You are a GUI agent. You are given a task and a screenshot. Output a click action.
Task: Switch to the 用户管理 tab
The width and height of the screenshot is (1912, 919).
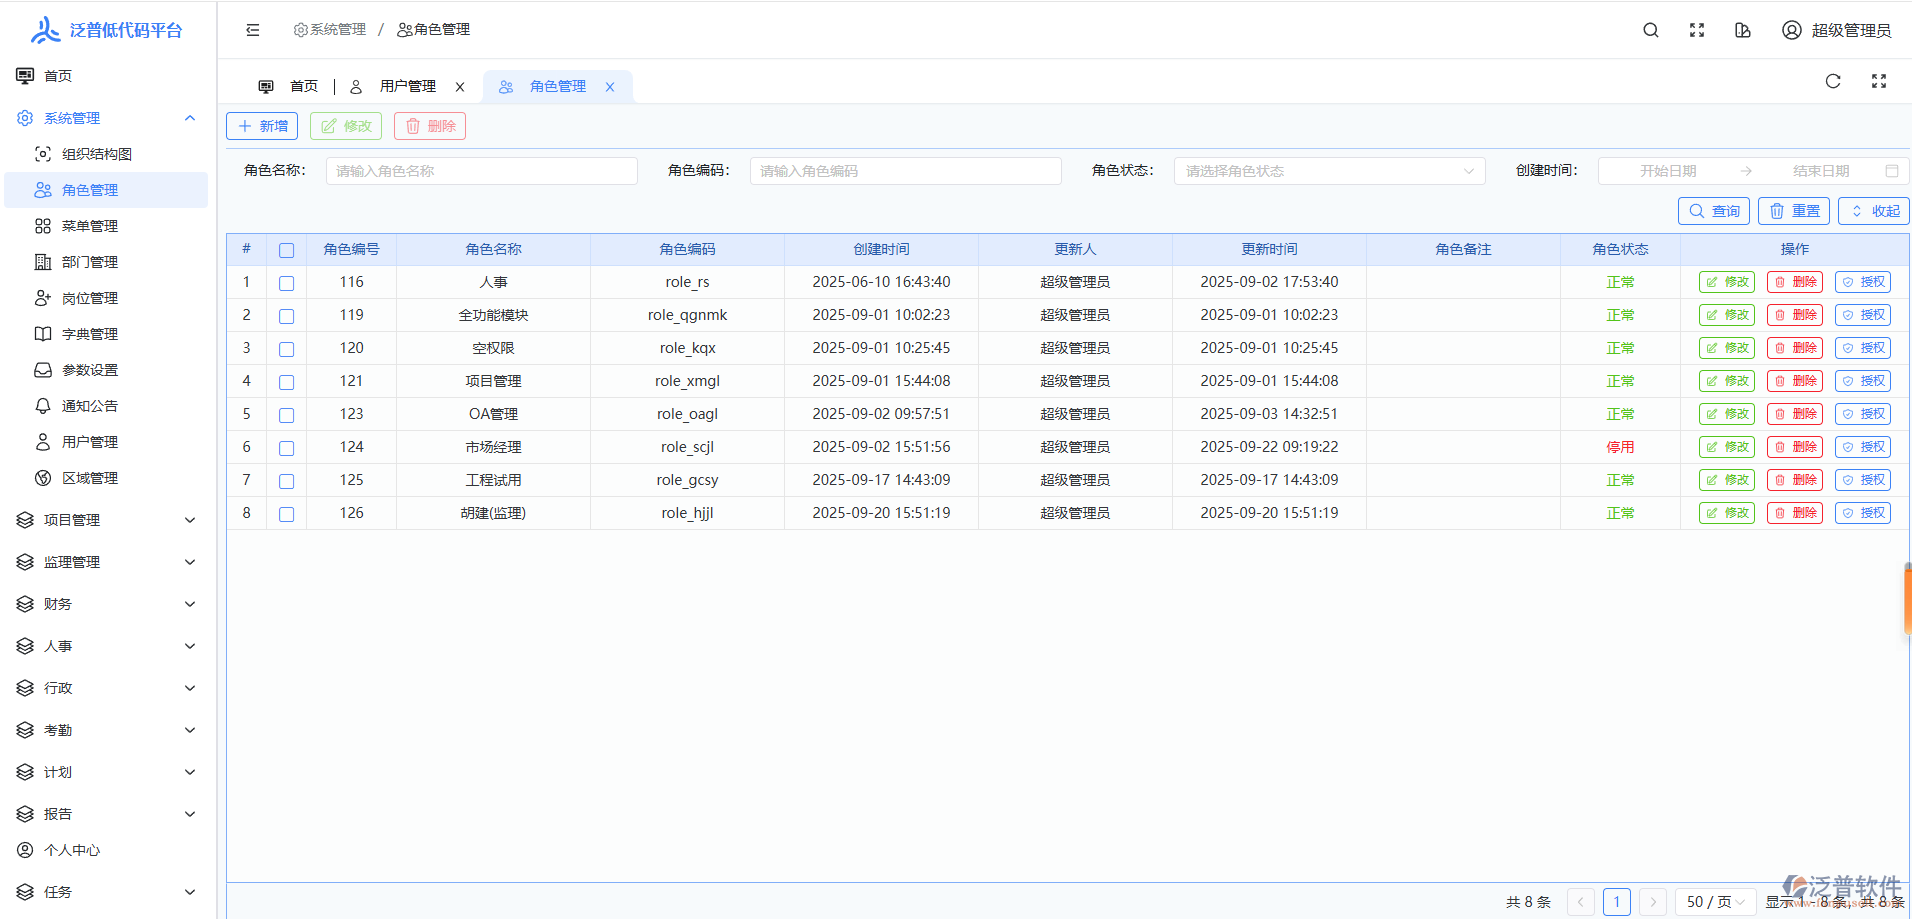pos(407,87)
